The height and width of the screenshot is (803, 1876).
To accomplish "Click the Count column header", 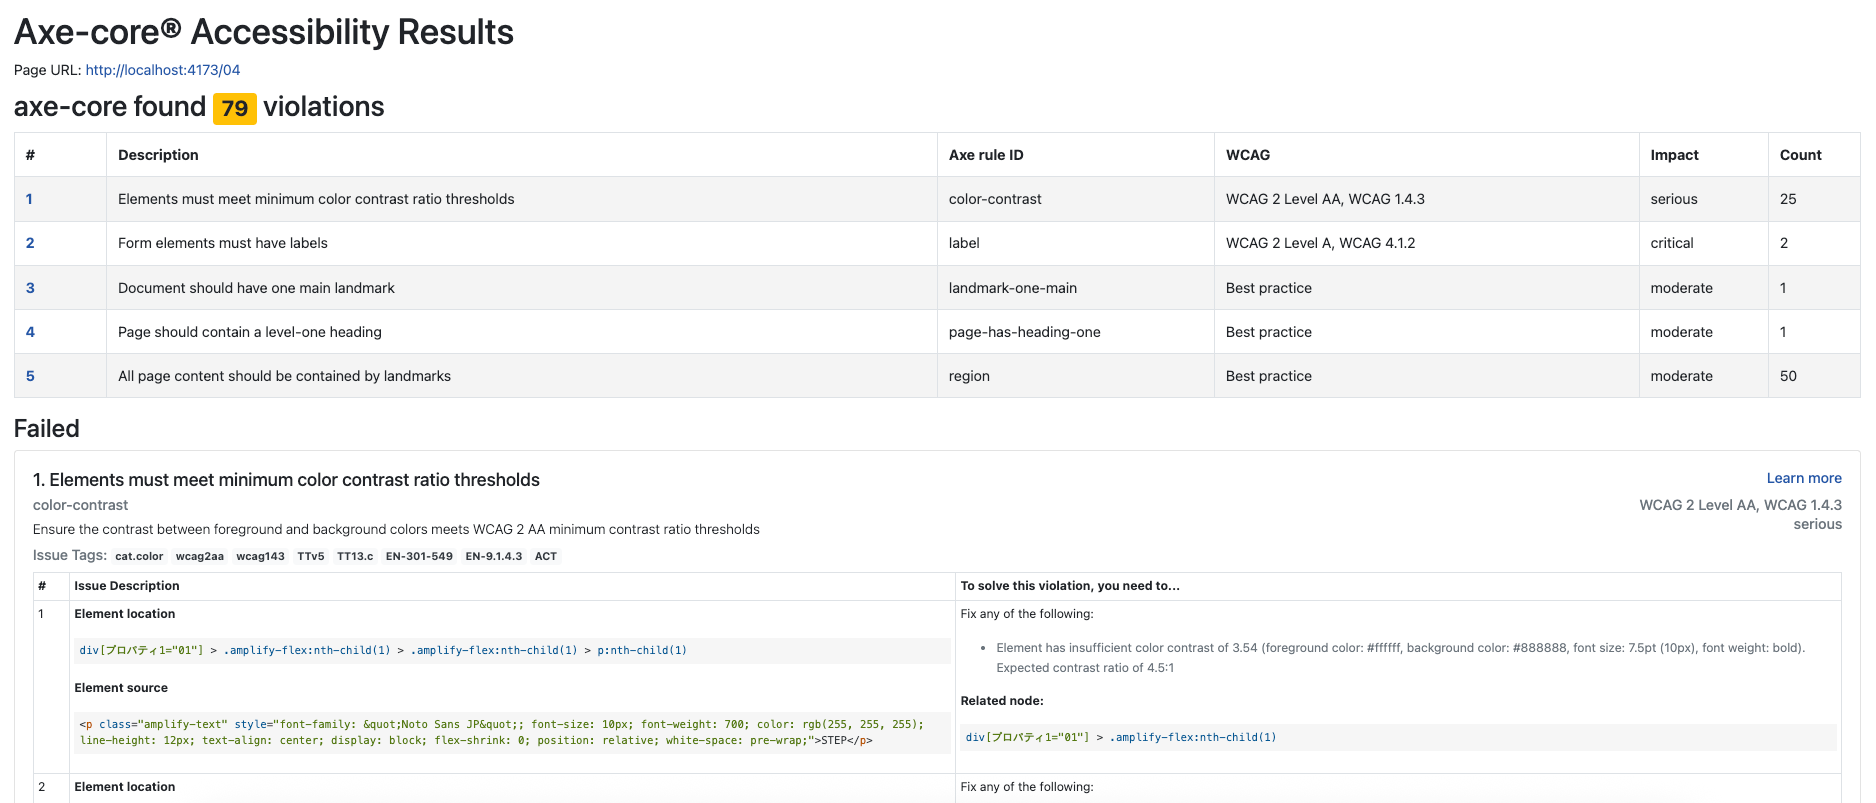I will point(1800,155).
